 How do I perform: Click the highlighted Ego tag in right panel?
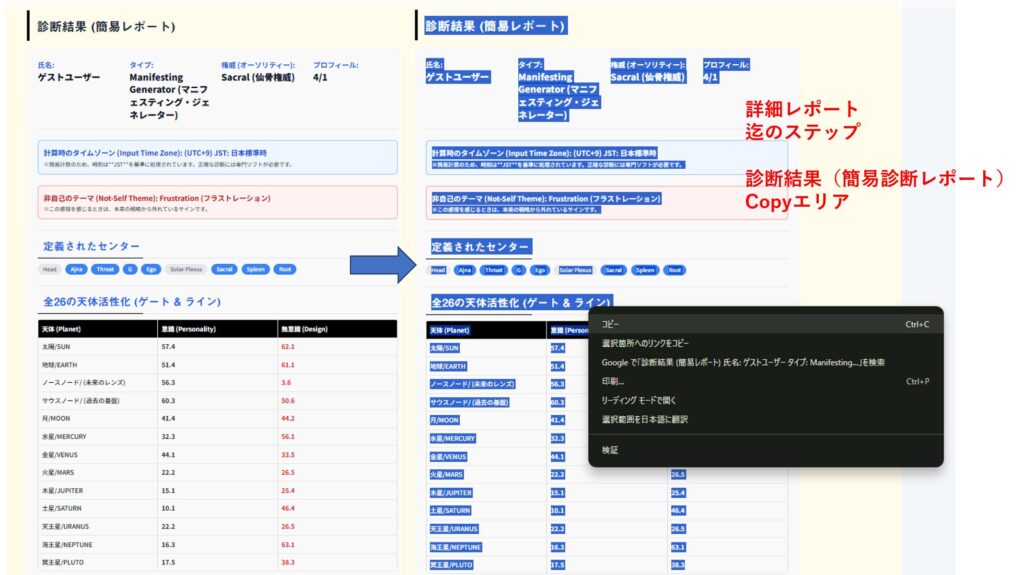pyautogui.click(x=540, y=270)
